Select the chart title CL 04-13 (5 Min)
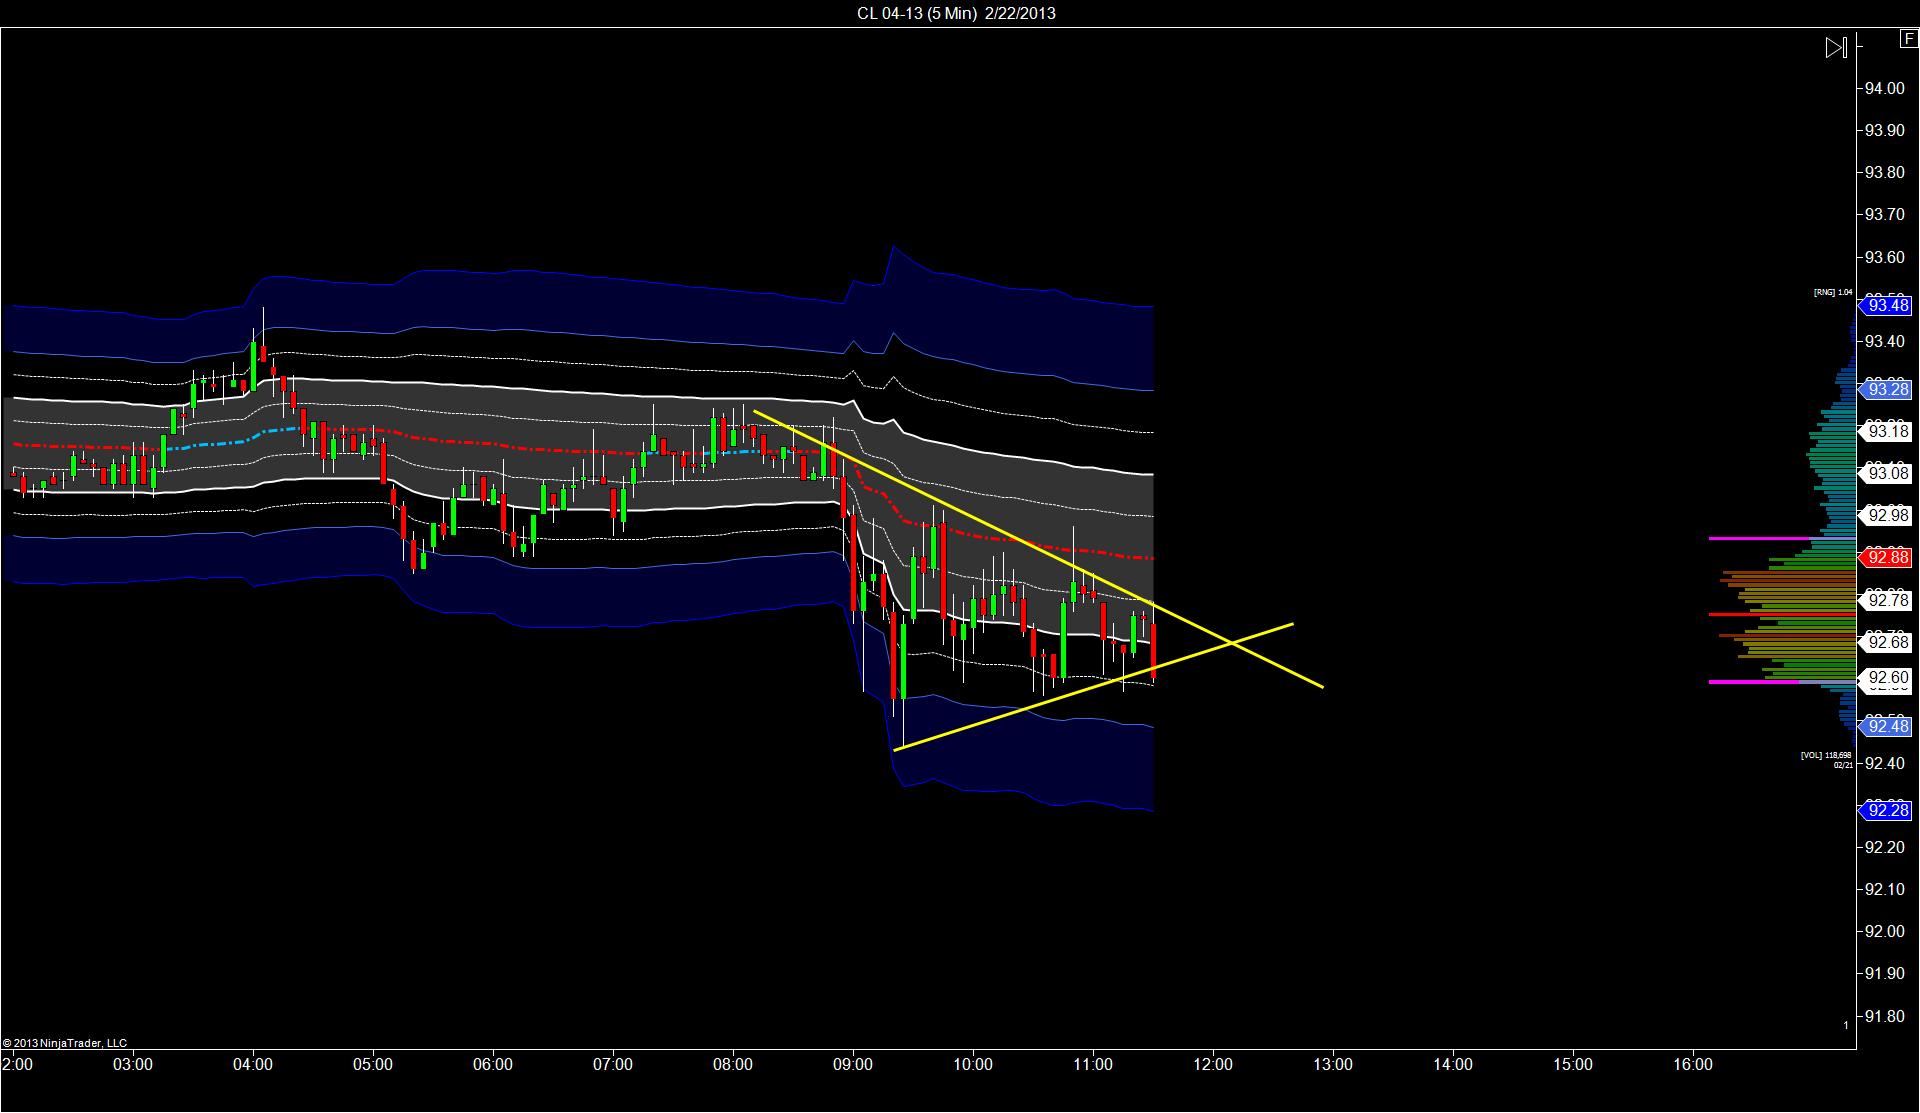 [916, 13]
